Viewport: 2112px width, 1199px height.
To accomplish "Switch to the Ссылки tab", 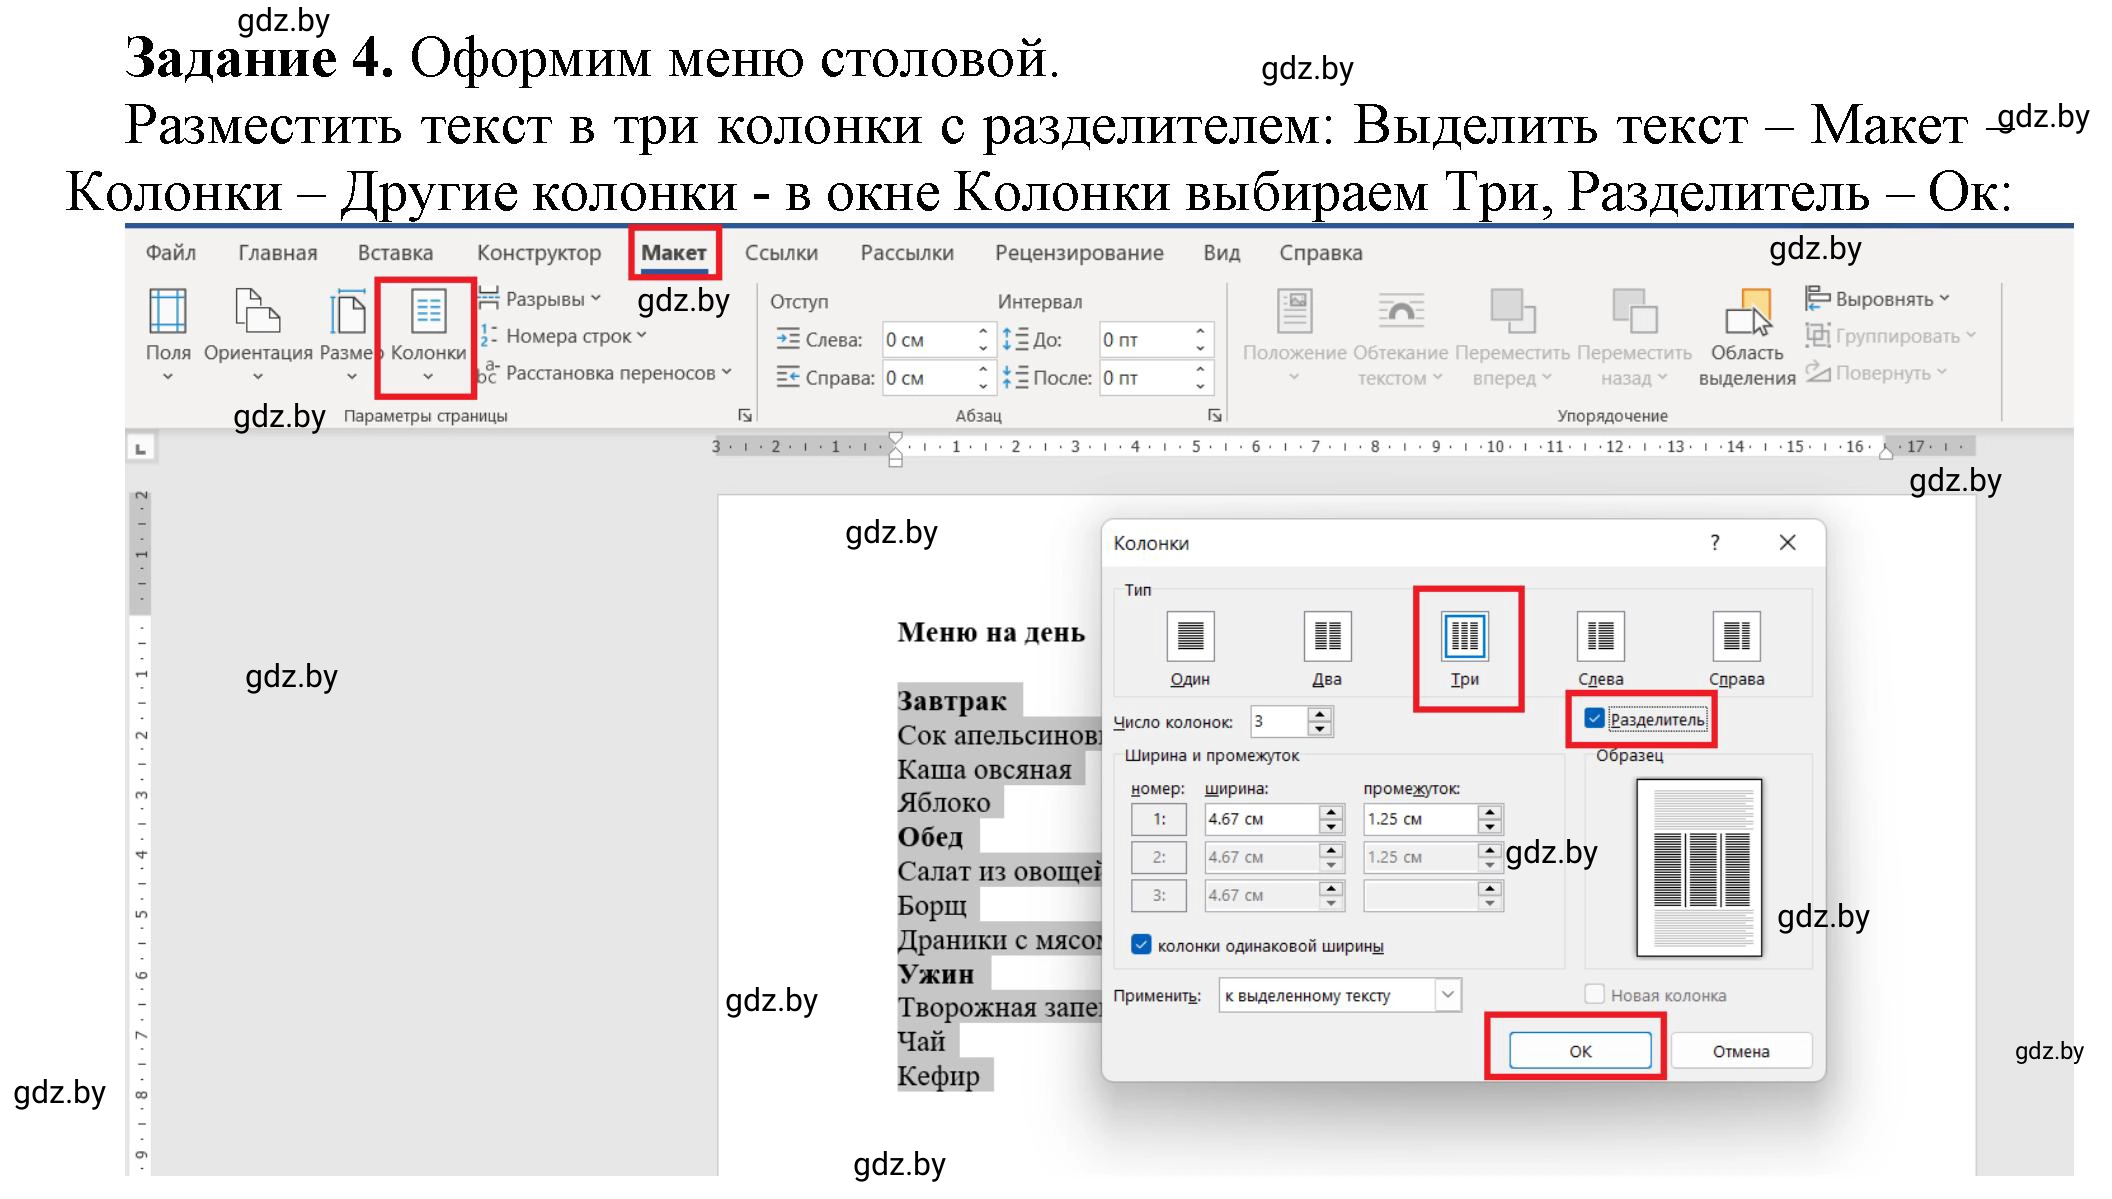I will click(x=781, y=253).
